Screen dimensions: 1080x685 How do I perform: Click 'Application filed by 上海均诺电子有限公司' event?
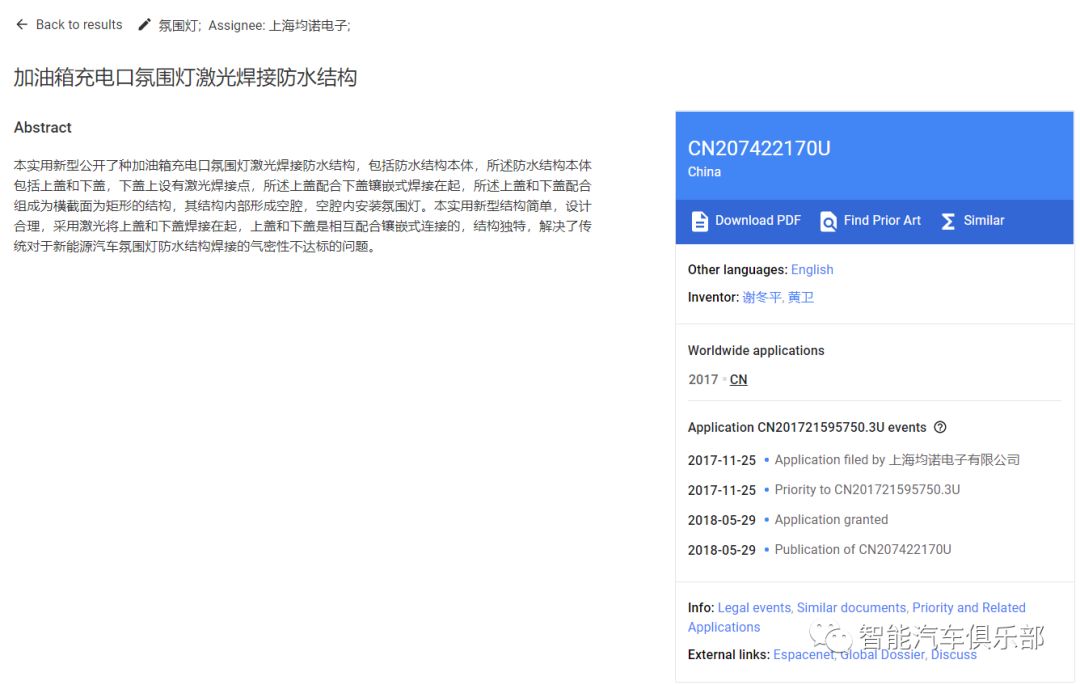[x=897, y=460]
